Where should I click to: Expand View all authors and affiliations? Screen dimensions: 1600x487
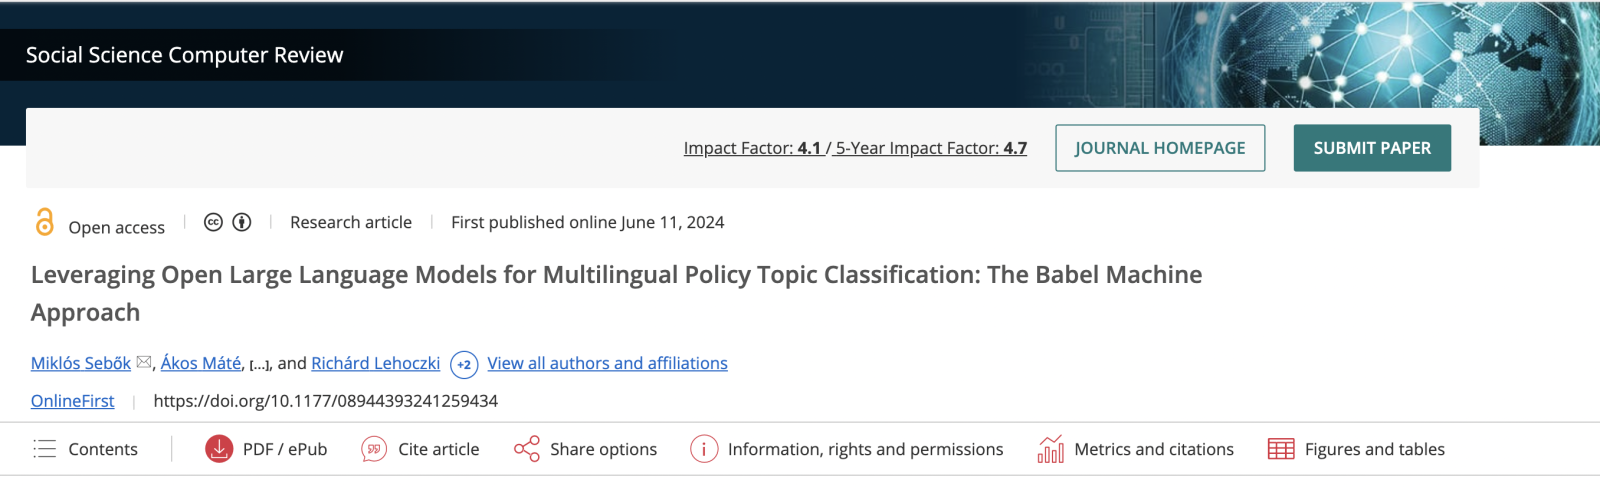tap(607, 363)
